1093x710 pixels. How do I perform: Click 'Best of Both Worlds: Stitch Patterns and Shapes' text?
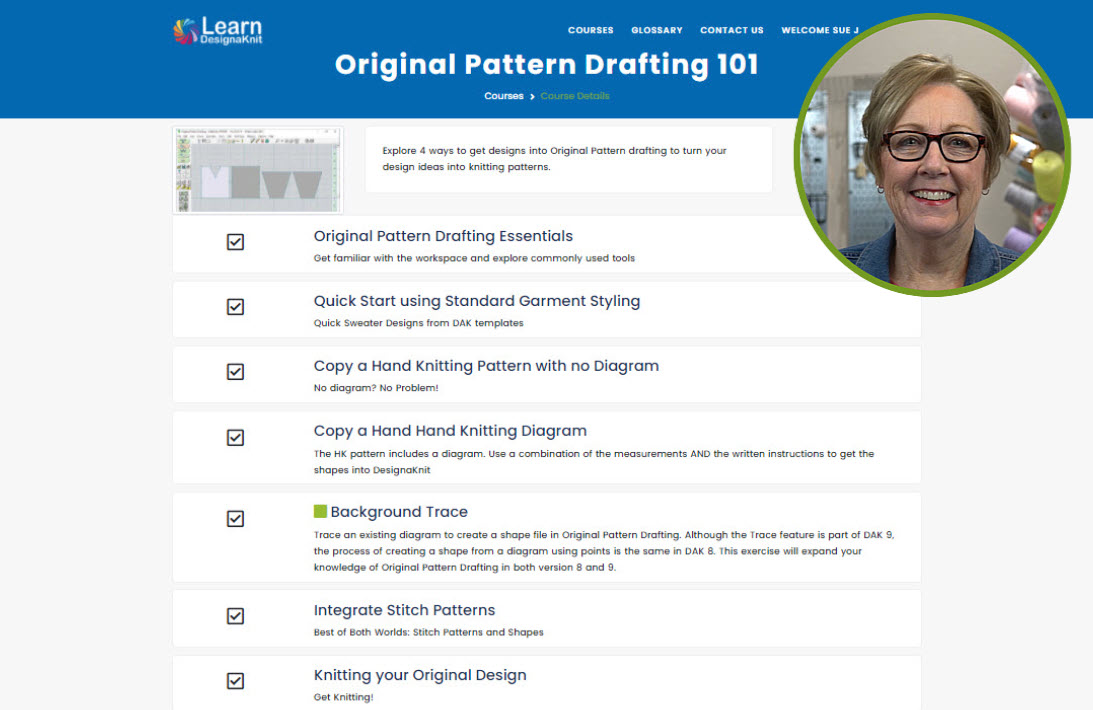429,633
